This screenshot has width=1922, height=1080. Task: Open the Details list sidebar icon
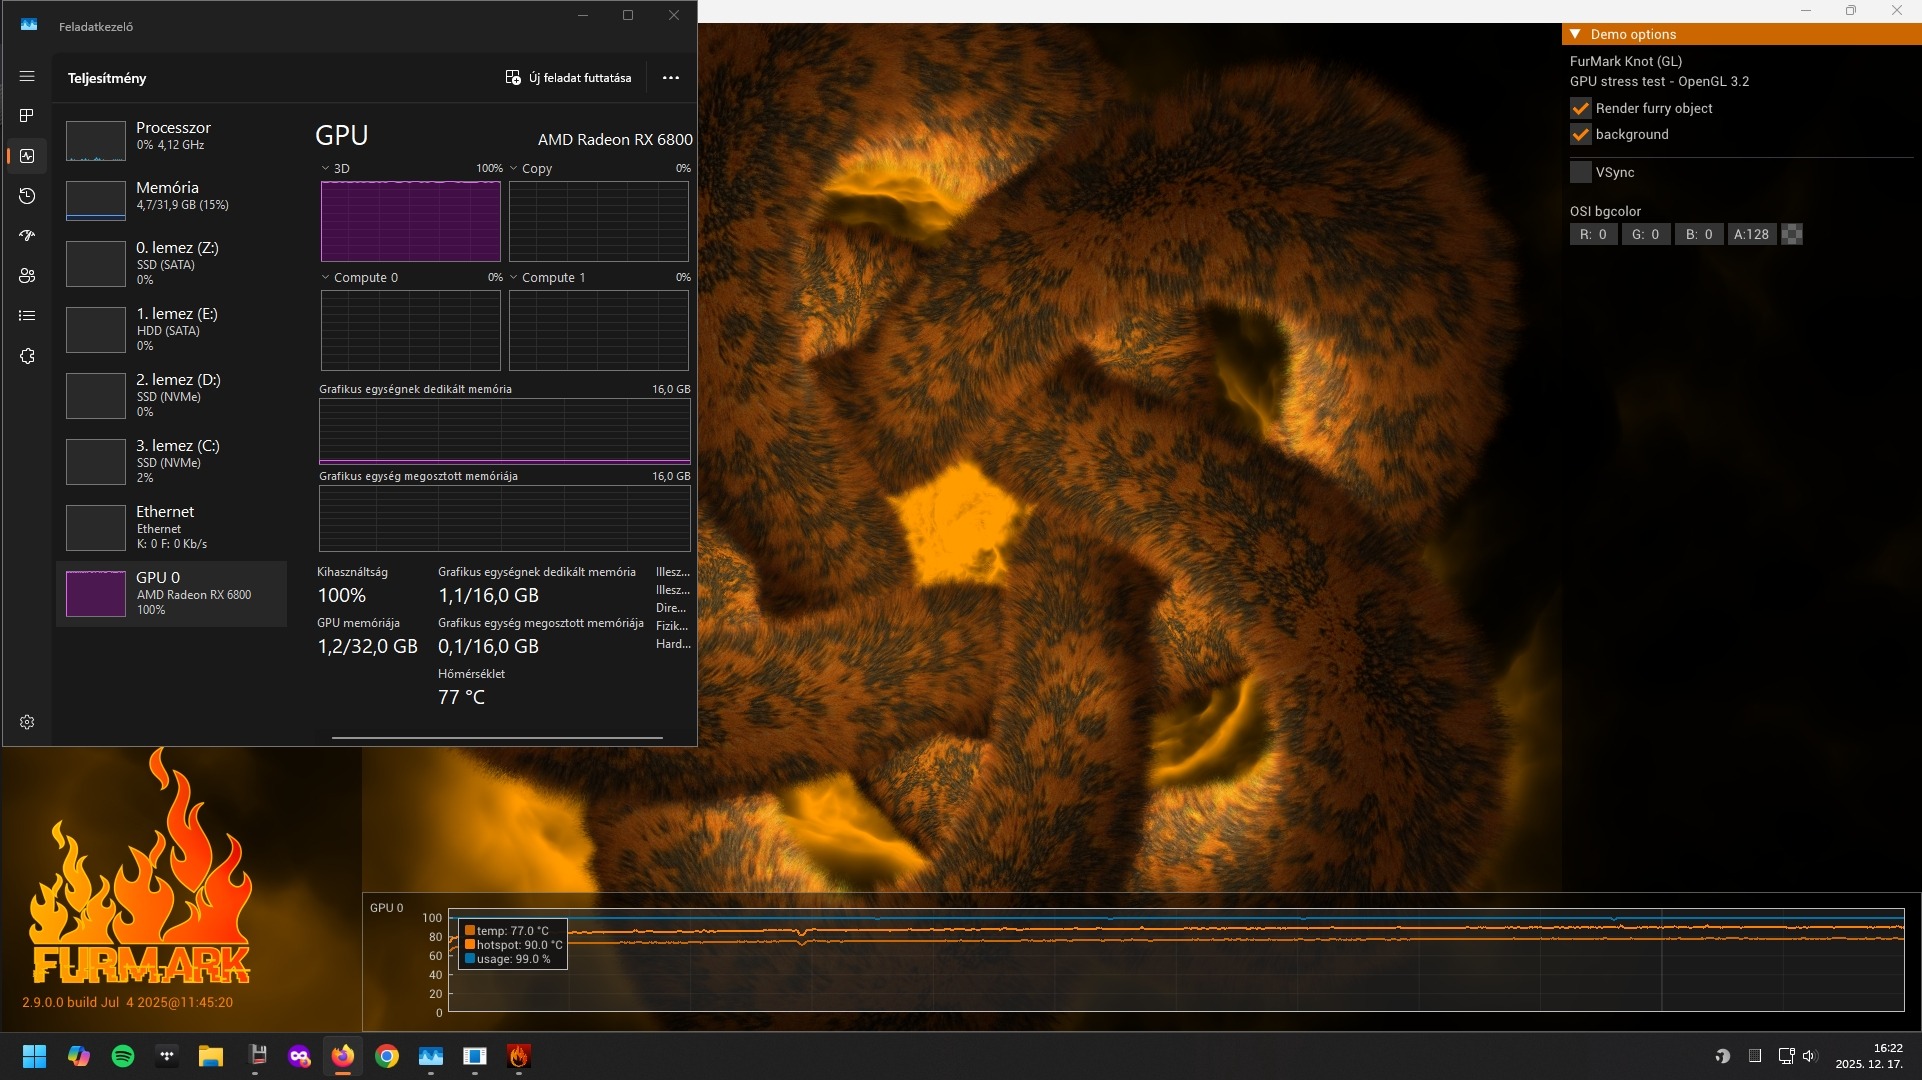point(27,316)
